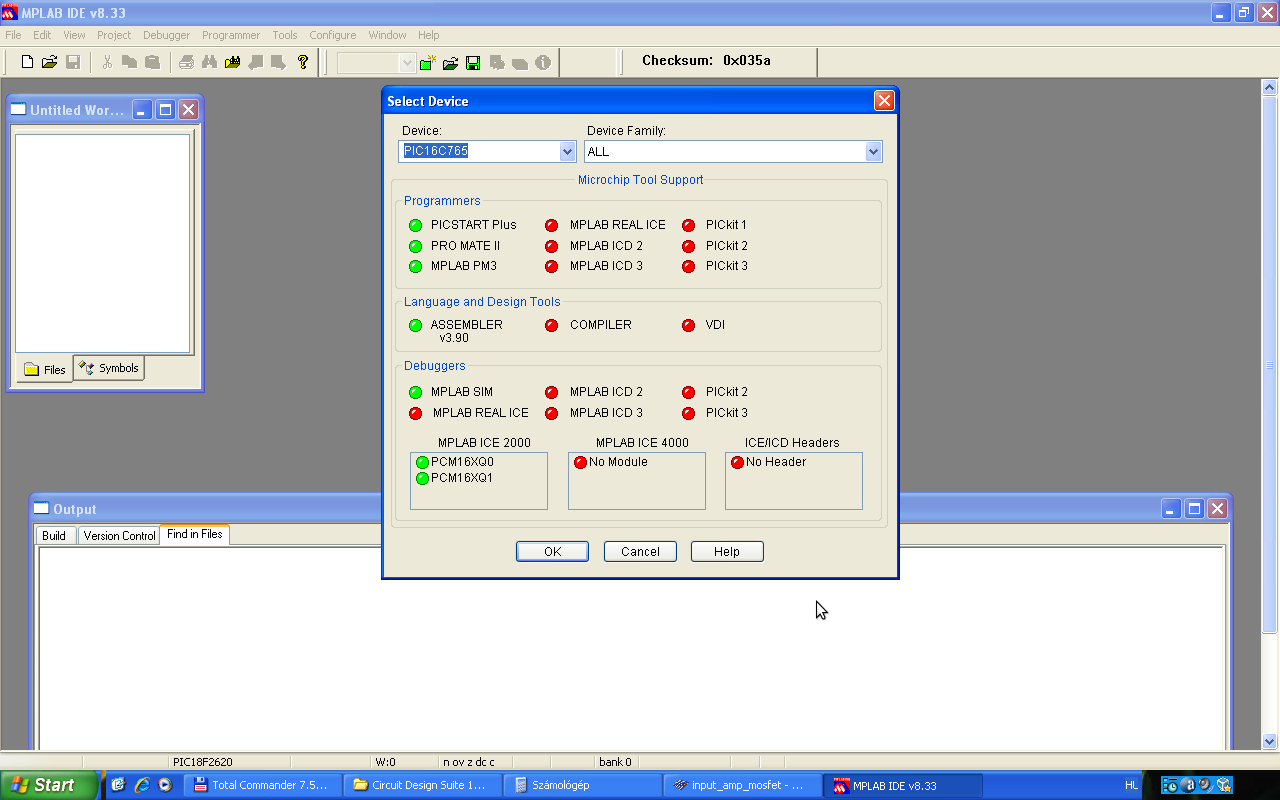This screenshot has height=800, width=1280.
Task: Click the Build Information round icon
Action: pyautogui.click(x=543, y=62)
